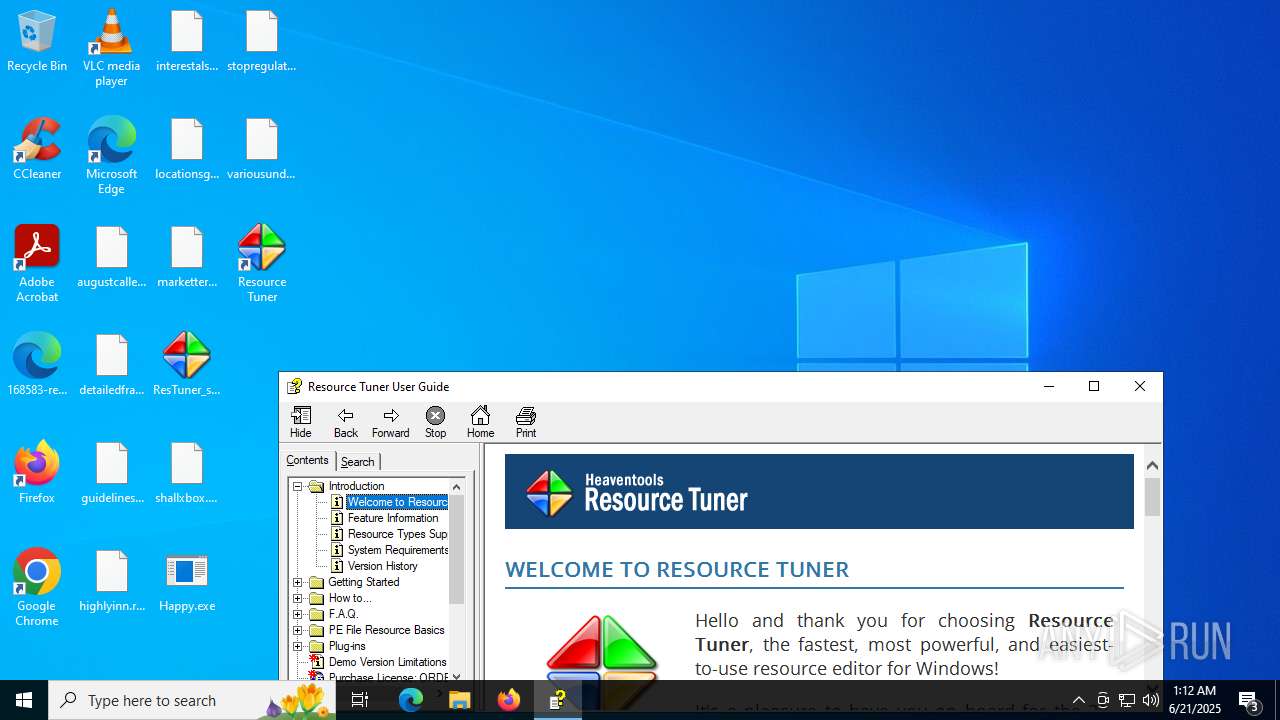The image size is (1280, 720).
Task: Select the stopregulat... desktop file
Action: [x=262, y=42]
